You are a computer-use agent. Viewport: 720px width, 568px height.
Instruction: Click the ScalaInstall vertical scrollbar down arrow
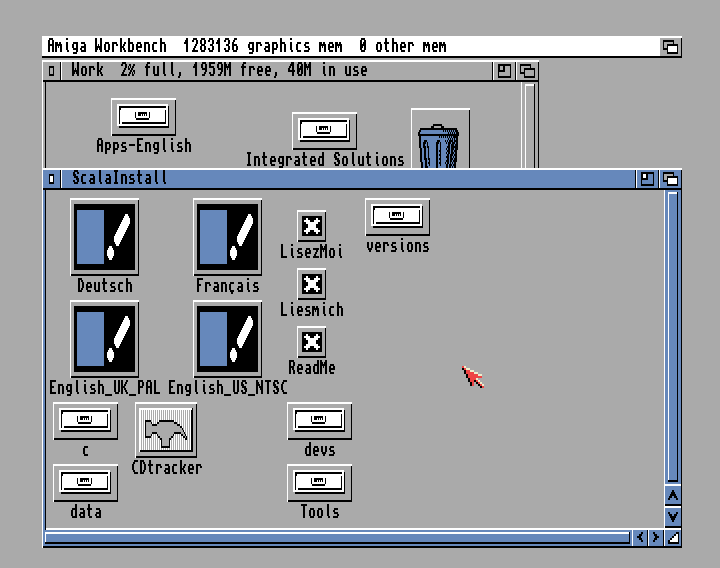point(673,516)
